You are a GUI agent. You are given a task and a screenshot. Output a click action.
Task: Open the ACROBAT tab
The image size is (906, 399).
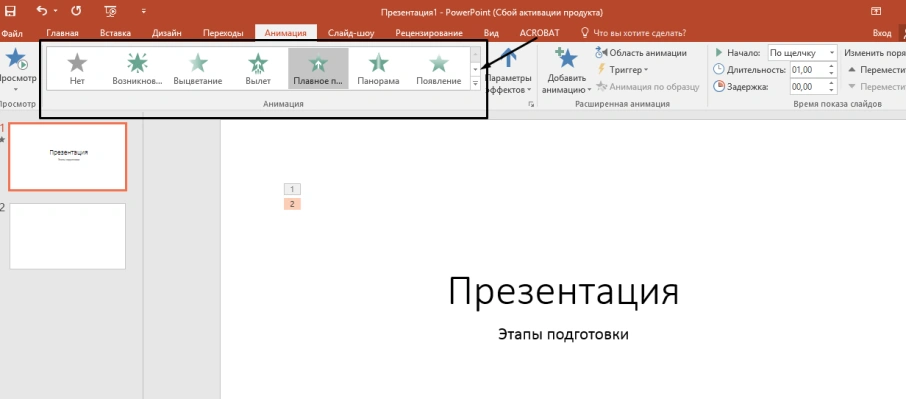point(540,33)
